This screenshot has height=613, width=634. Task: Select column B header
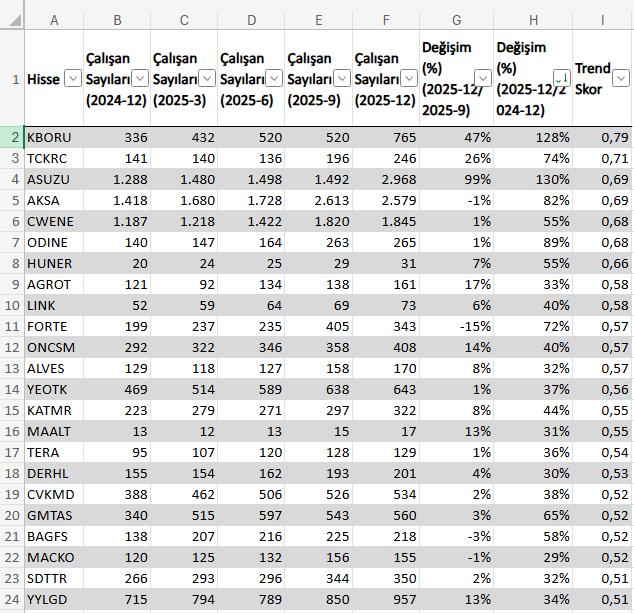point(117,20)
